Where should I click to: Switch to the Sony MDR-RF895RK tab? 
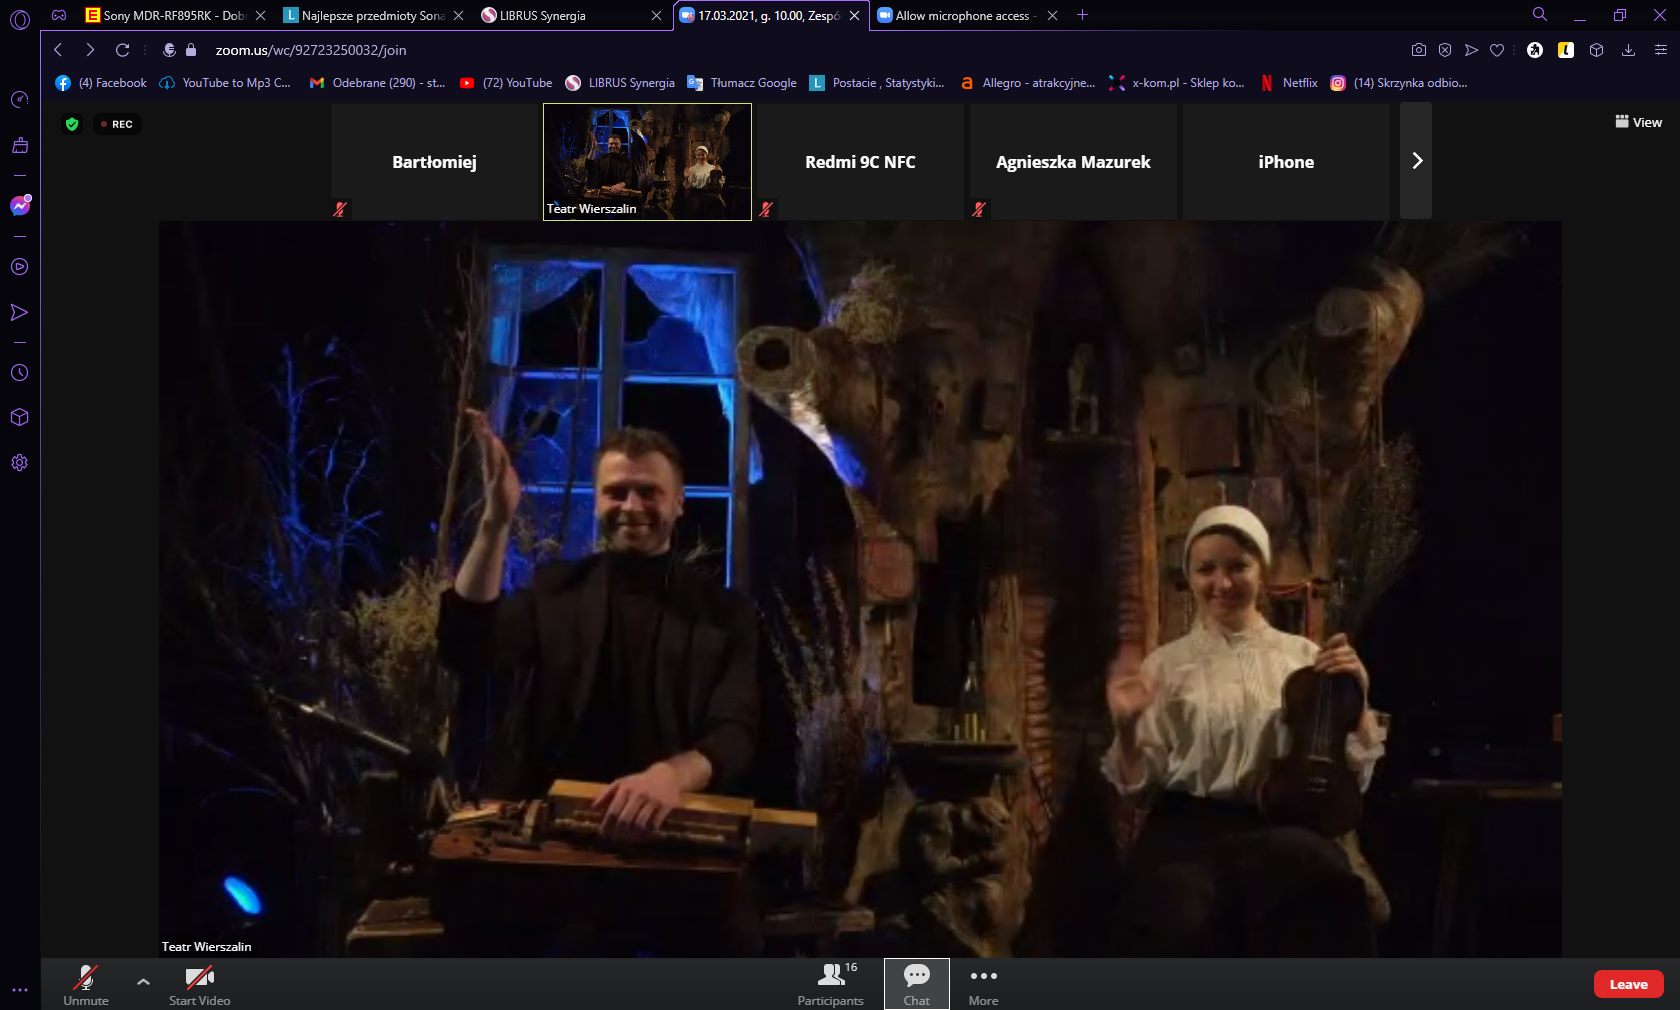(172, 15)
